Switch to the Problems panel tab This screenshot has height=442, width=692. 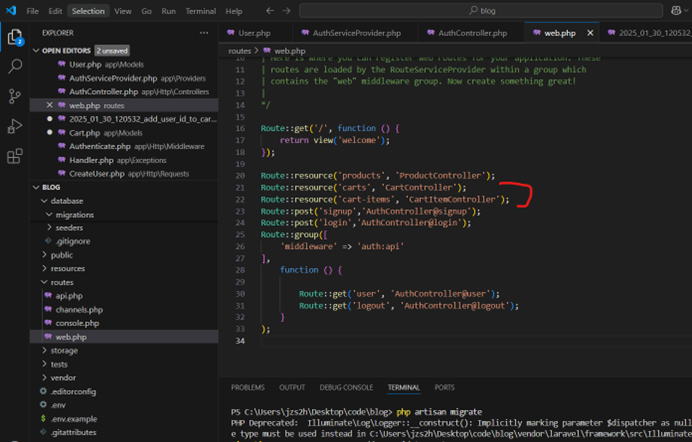249,387
